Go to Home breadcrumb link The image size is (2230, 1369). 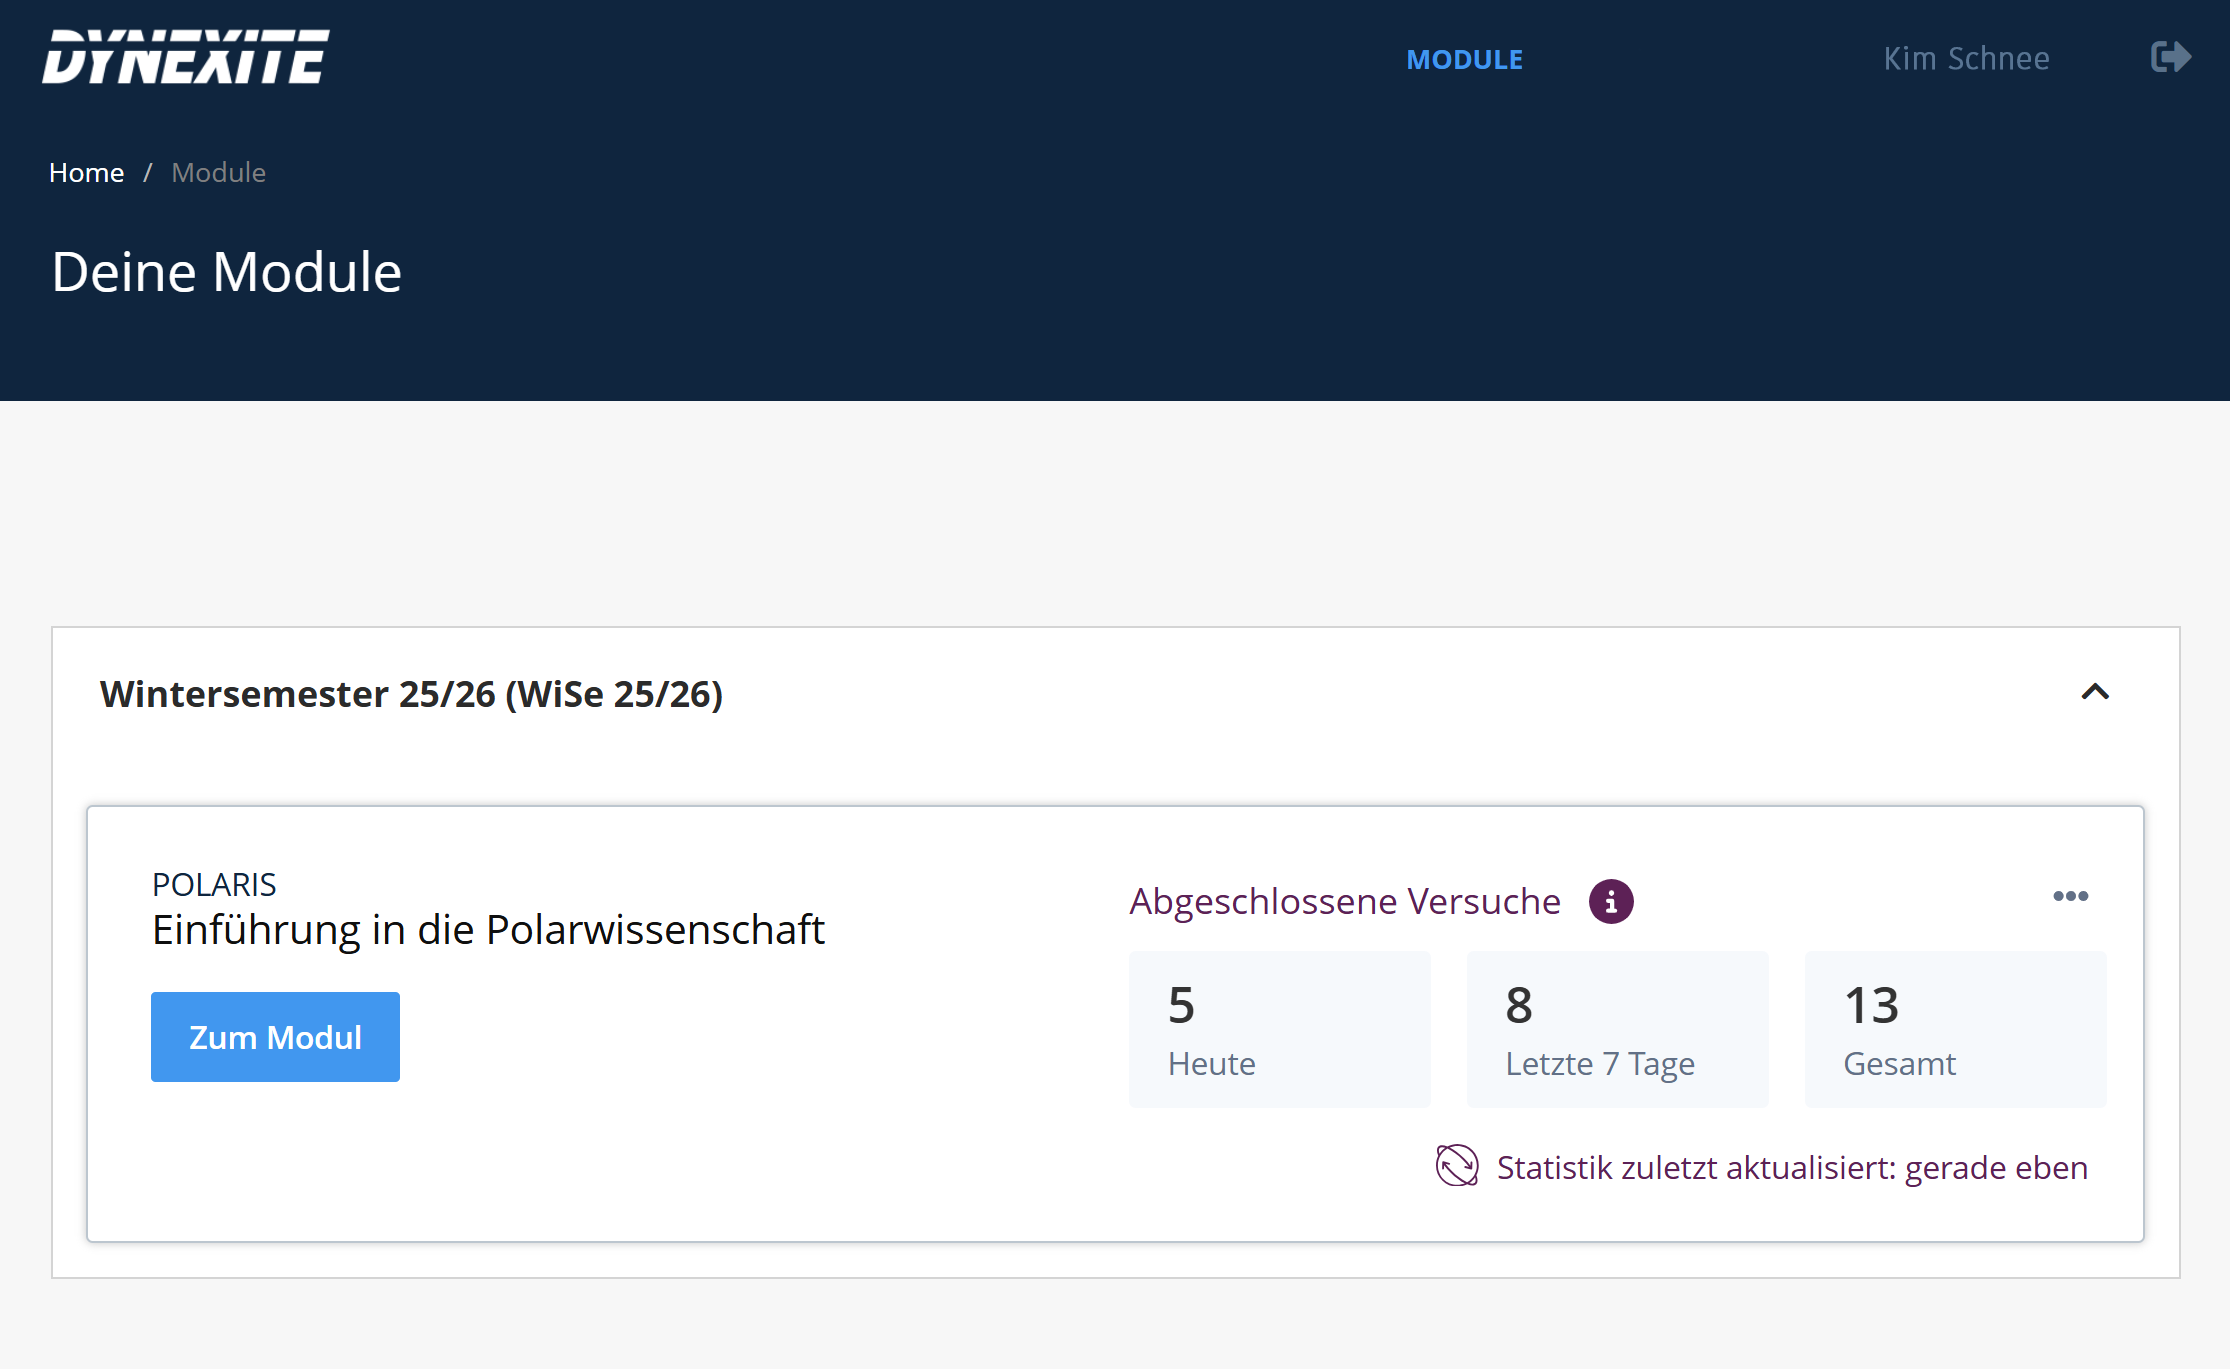(86, 172)
